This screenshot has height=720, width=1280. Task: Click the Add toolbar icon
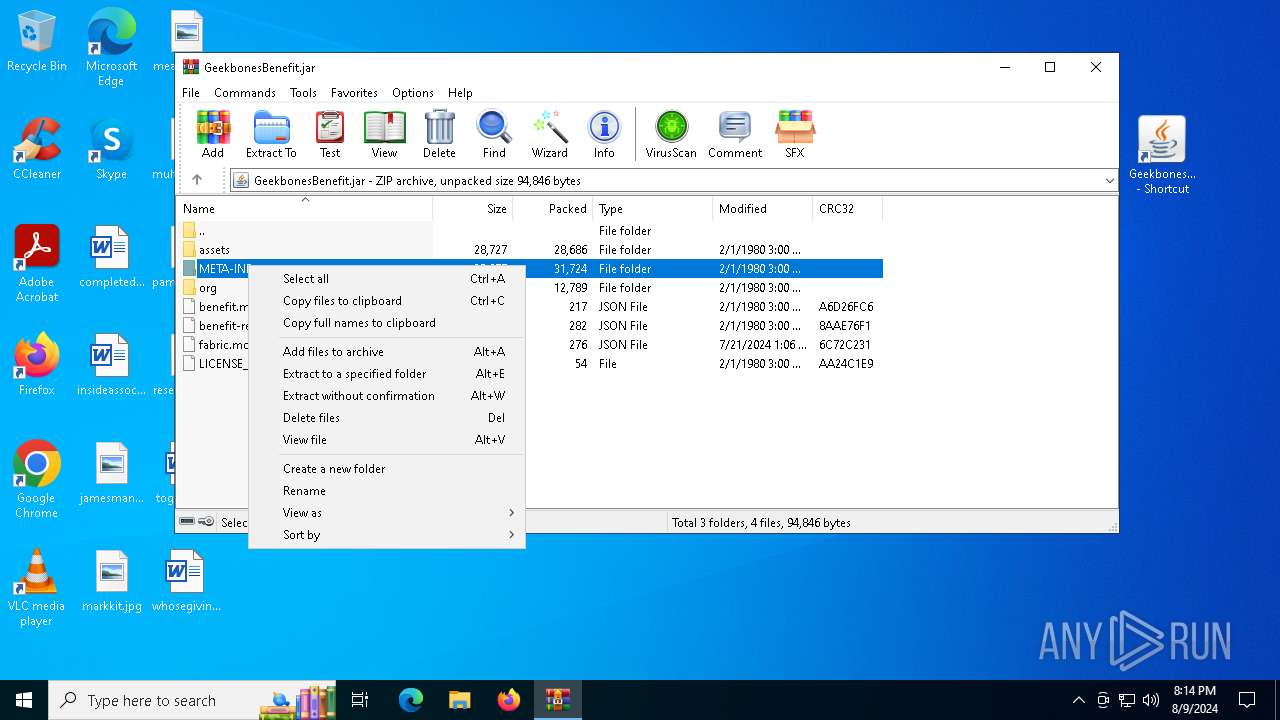click(x=213, y=134)
